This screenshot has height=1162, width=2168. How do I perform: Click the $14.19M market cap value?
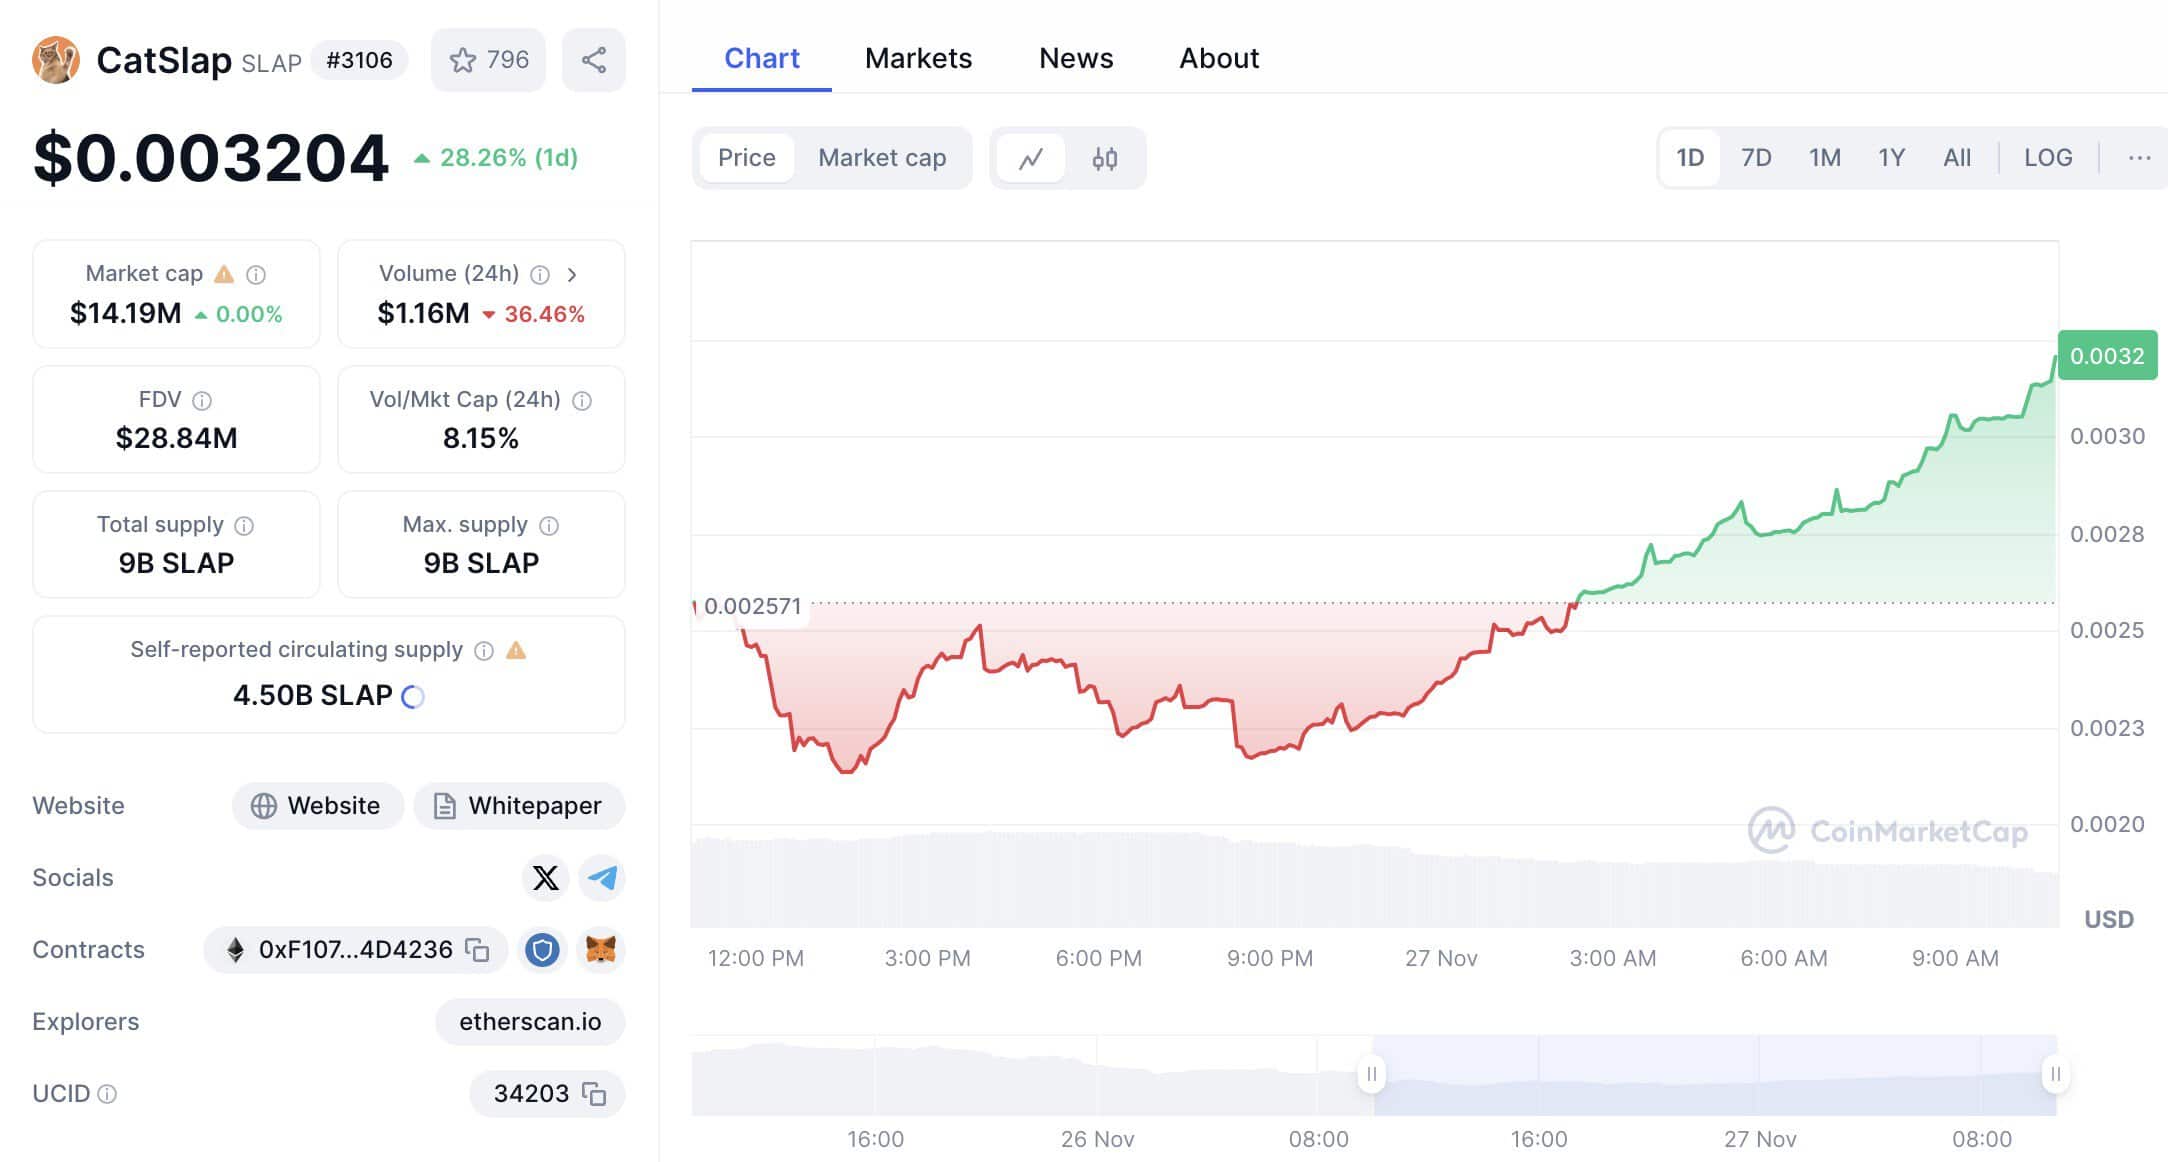click(126, 314)
